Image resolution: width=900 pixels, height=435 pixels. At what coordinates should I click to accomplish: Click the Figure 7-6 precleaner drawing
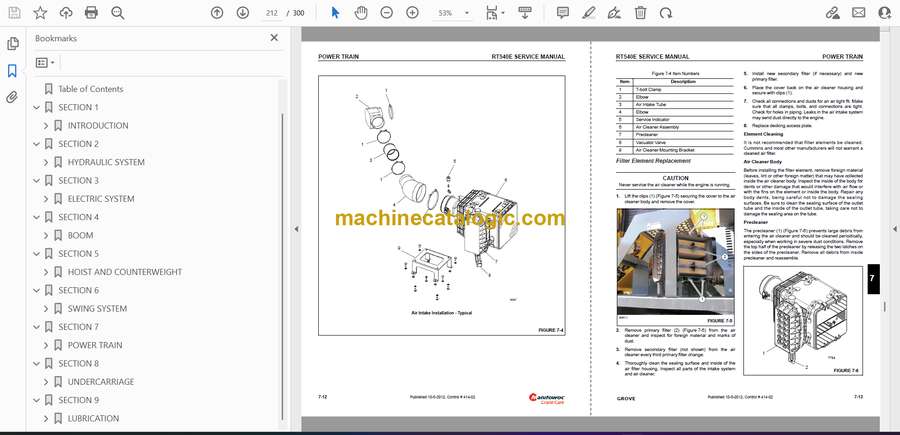click(802, 321)
